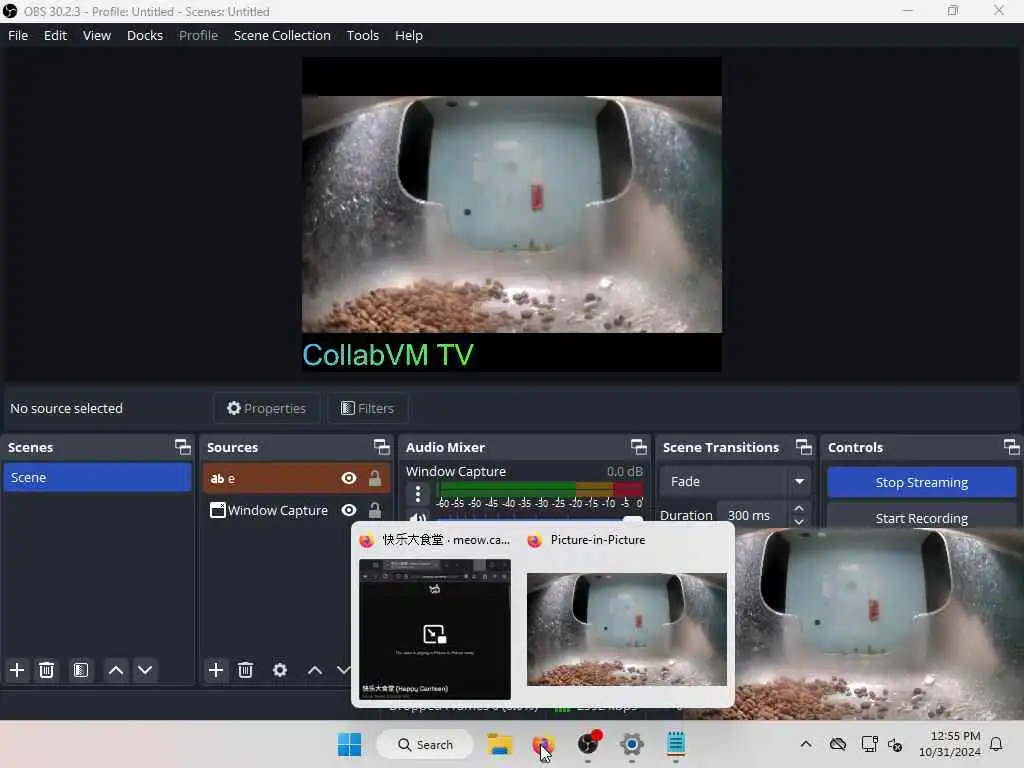The width and height of the screenshot is (1024, 768).
Task: Select the Window Capture source row
Action: tap(296, 510)
